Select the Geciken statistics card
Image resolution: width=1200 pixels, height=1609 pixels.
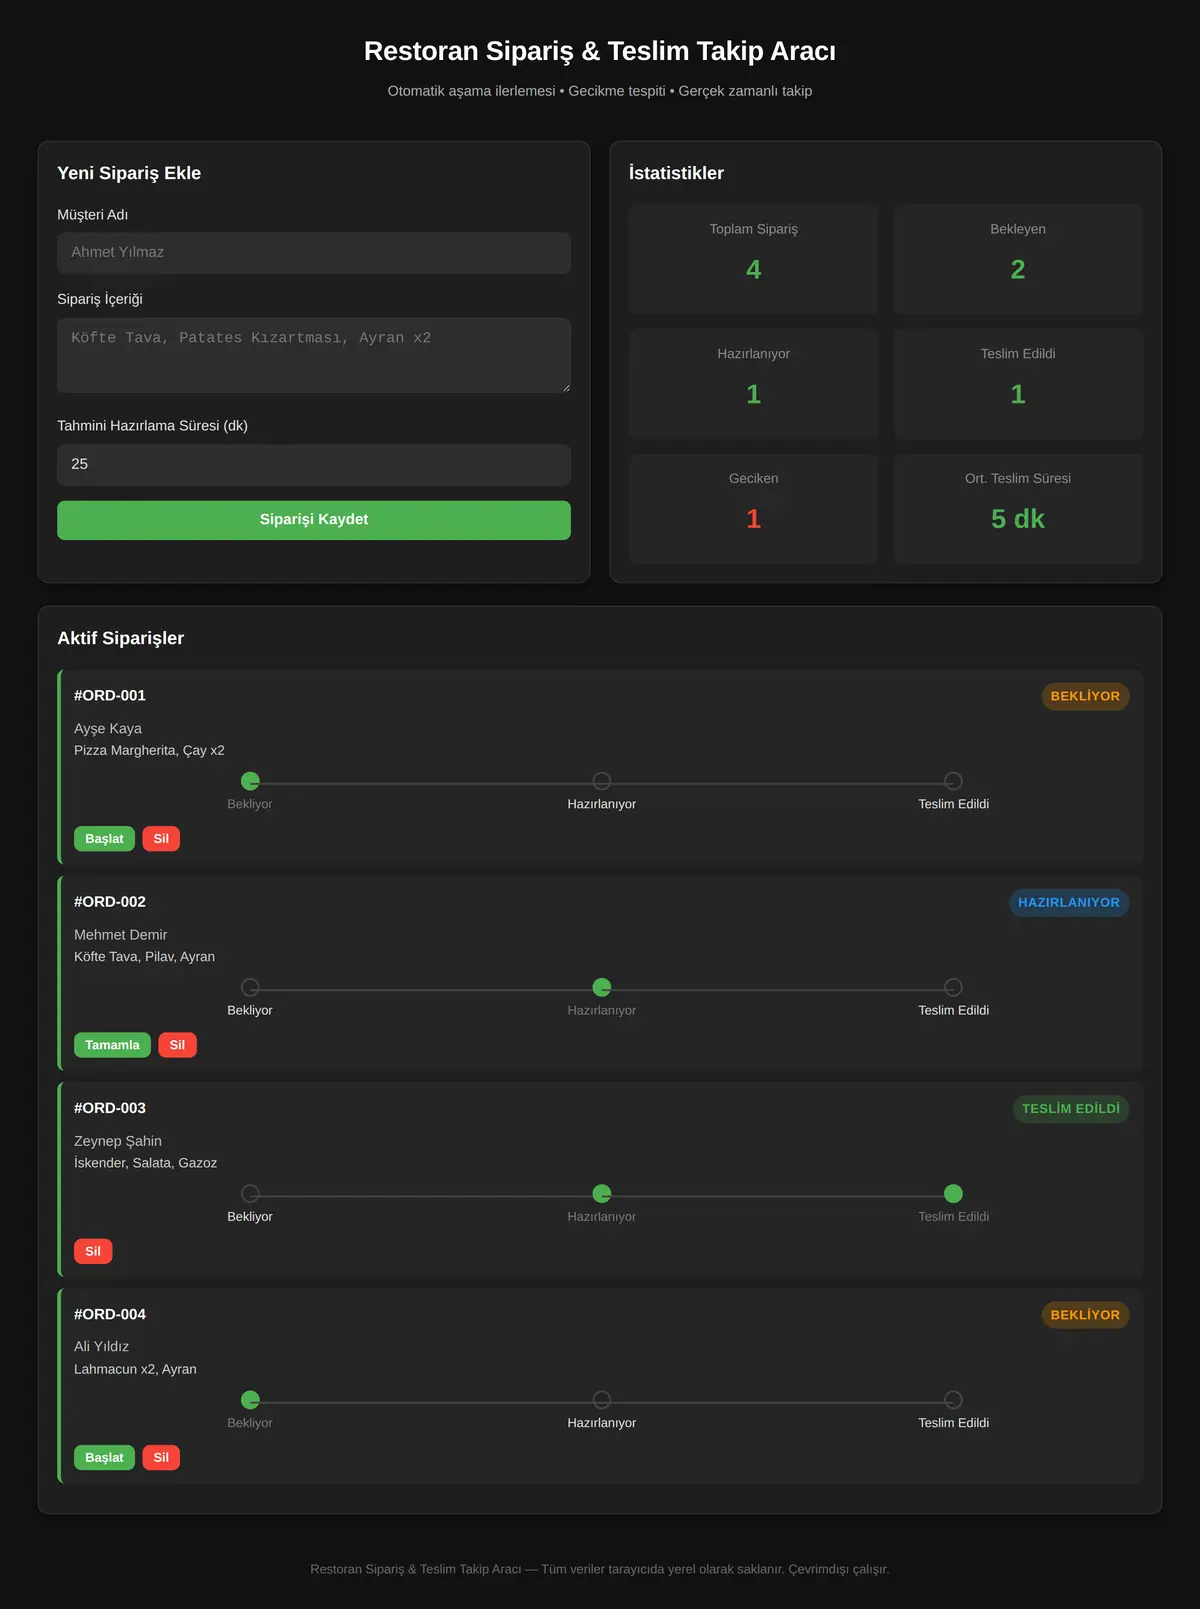(x=754, y=509)
